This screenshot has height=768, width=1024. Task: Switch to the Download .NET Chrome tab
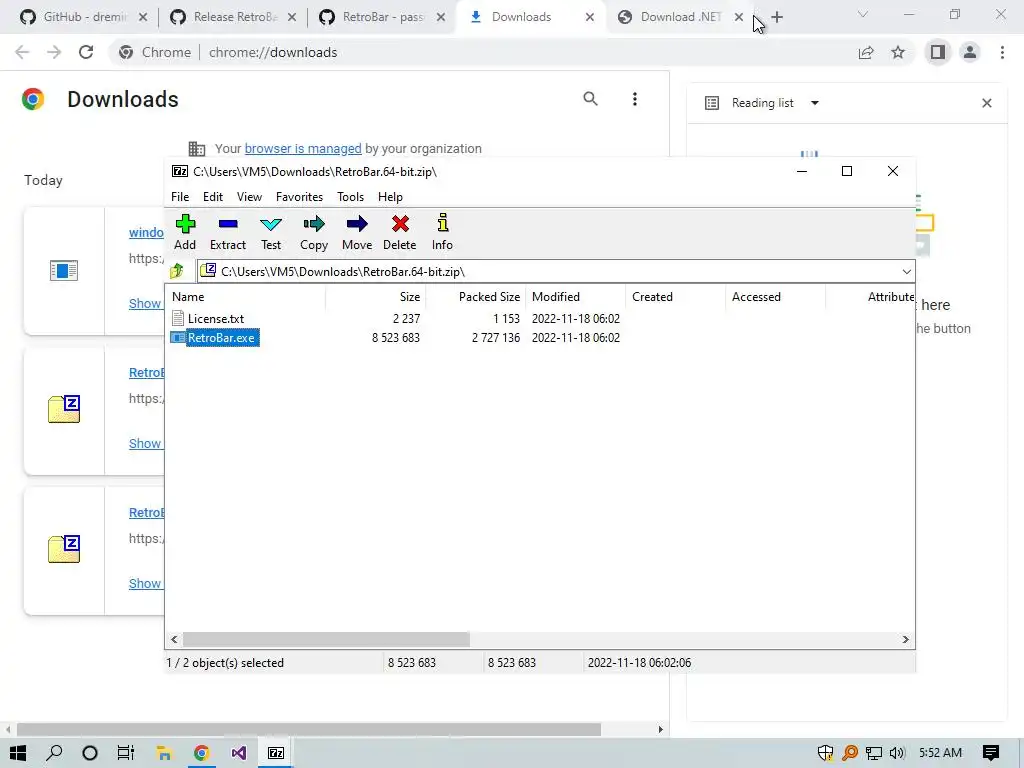pyautogui.click(x=679, y=17)
